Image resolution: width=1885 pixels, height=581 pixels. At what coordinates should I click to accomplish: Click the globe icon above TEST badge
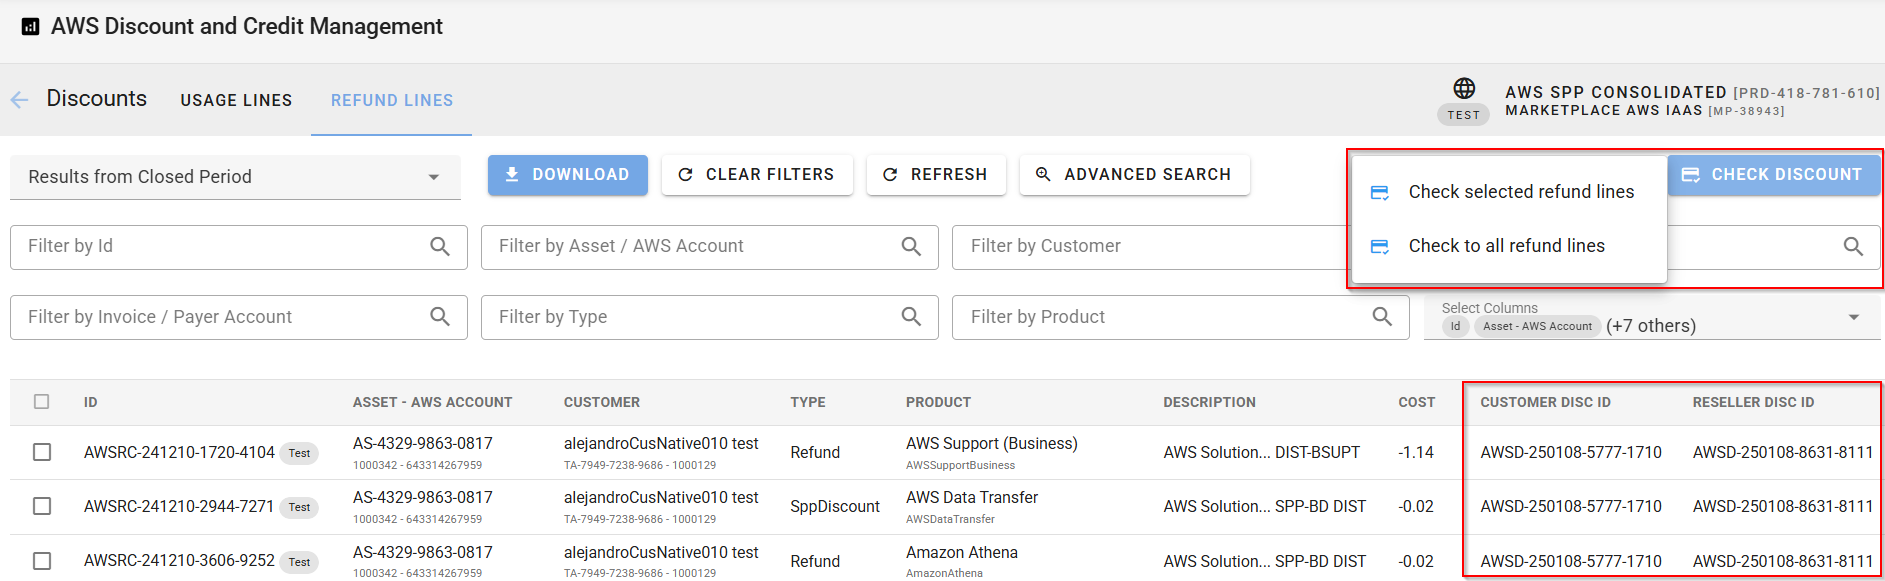click(1463, 88)
